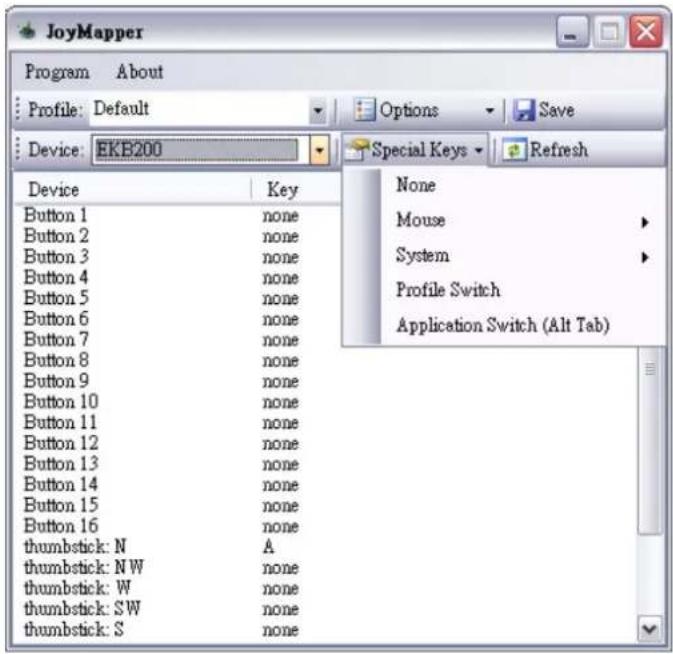
Task: Click key value none for Button 1
Action: tap(281, 216)
